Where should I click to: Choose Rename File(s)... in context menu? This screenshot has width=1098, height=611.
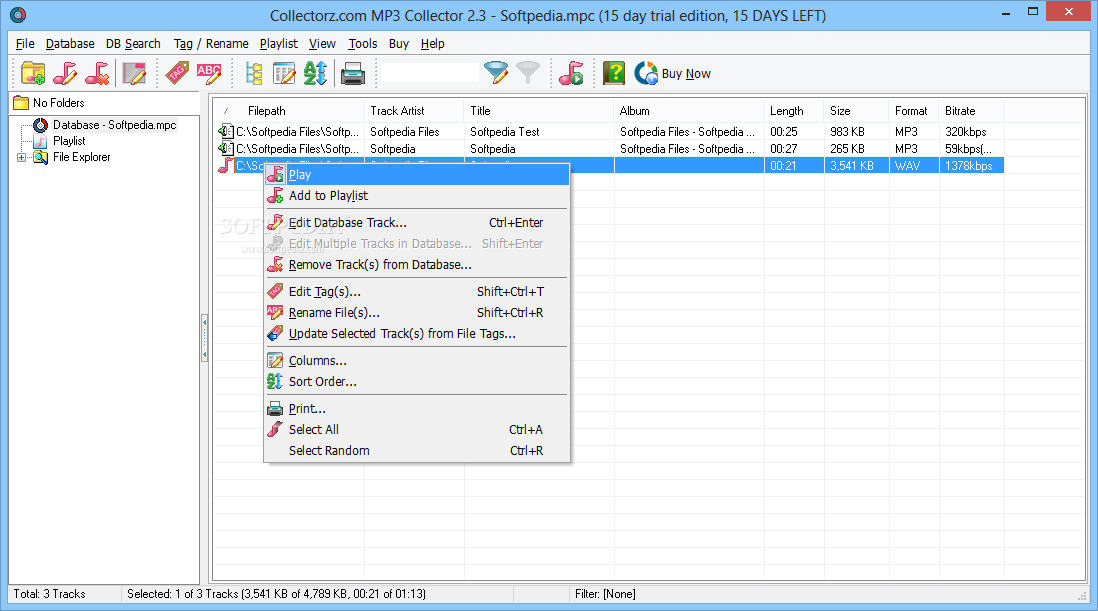417,312
